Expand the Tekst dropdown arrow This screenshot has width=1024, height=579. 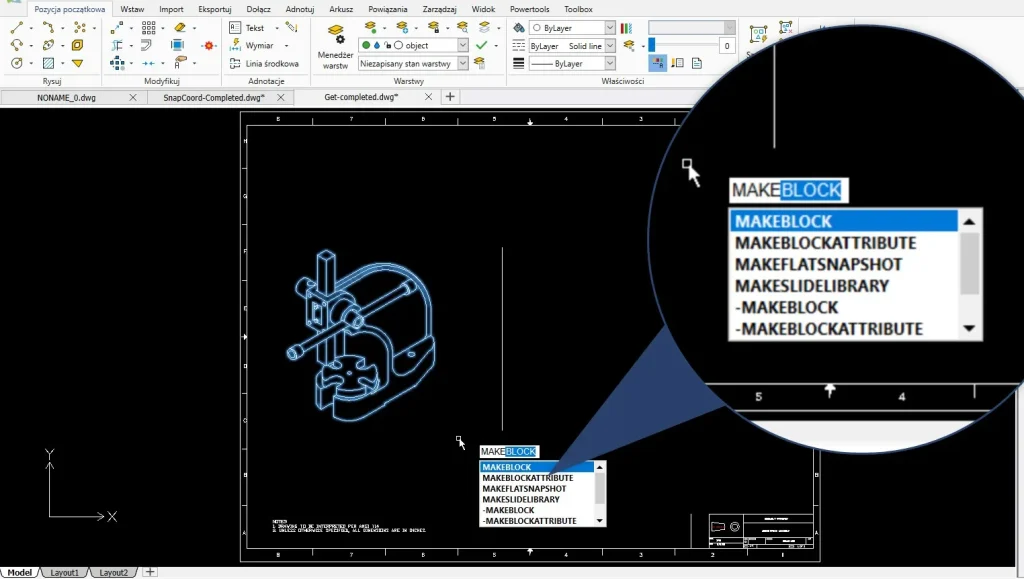(277, 28)
